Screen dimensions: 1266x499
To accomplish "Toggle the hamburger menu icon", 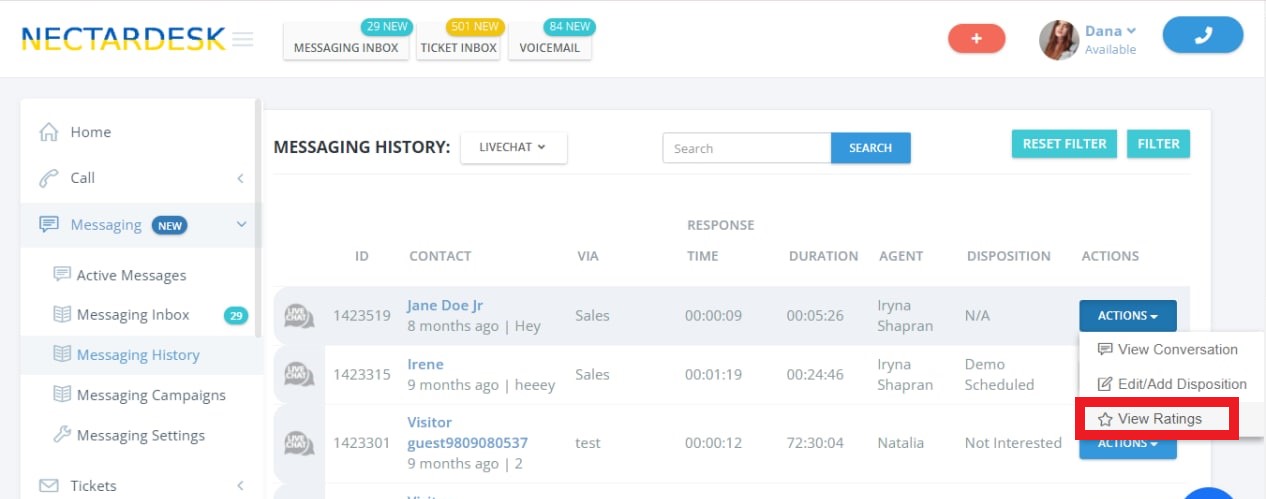I will (243, 40).
